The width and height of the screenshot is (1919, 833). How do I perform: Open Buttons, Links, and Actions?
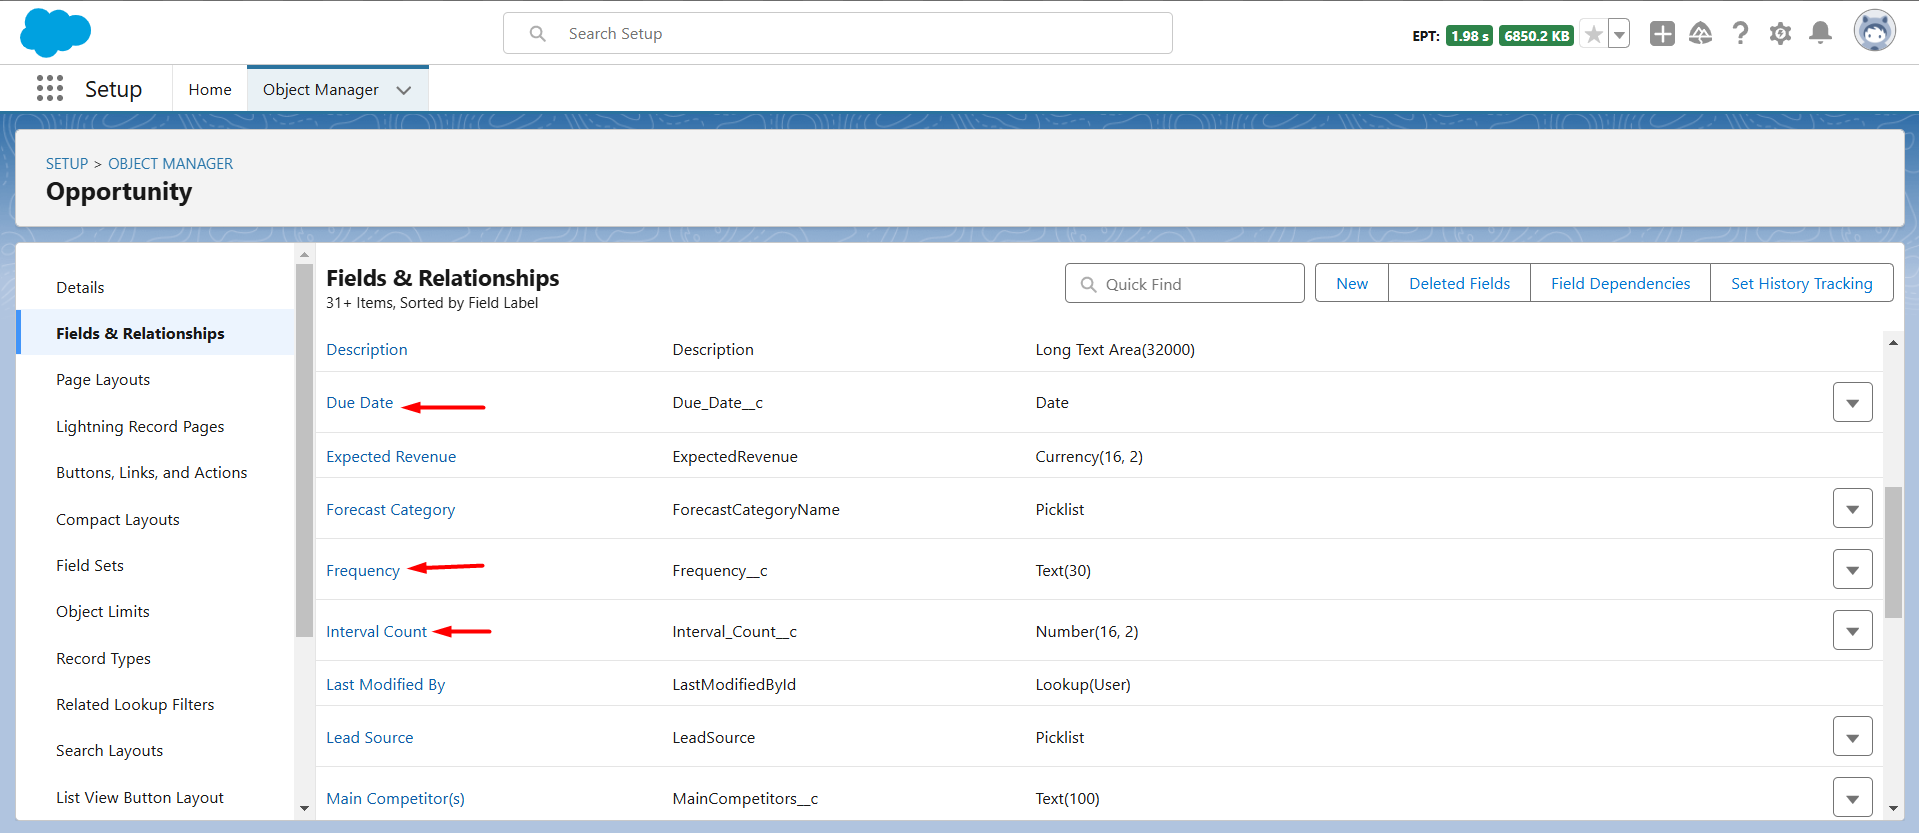(151, 472)
